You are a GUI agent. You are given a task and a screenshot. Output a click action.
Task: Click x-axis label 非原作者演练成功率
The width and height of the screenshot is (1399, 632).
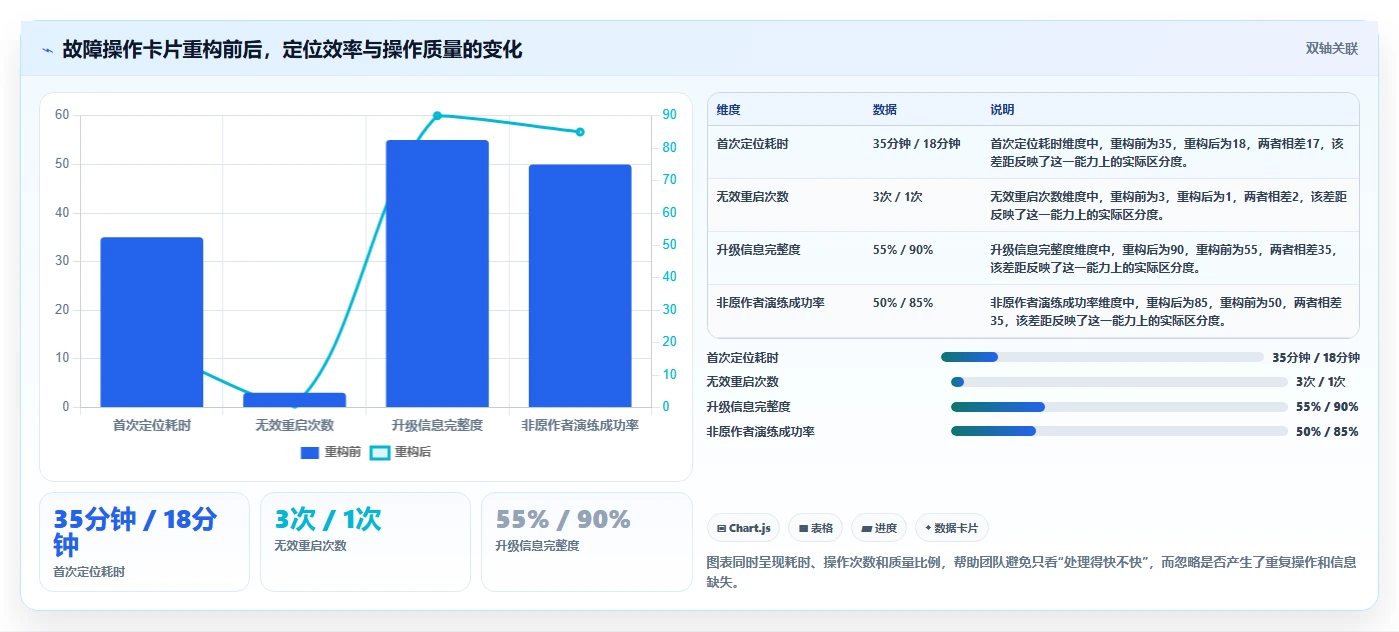[x=580, y=425]
